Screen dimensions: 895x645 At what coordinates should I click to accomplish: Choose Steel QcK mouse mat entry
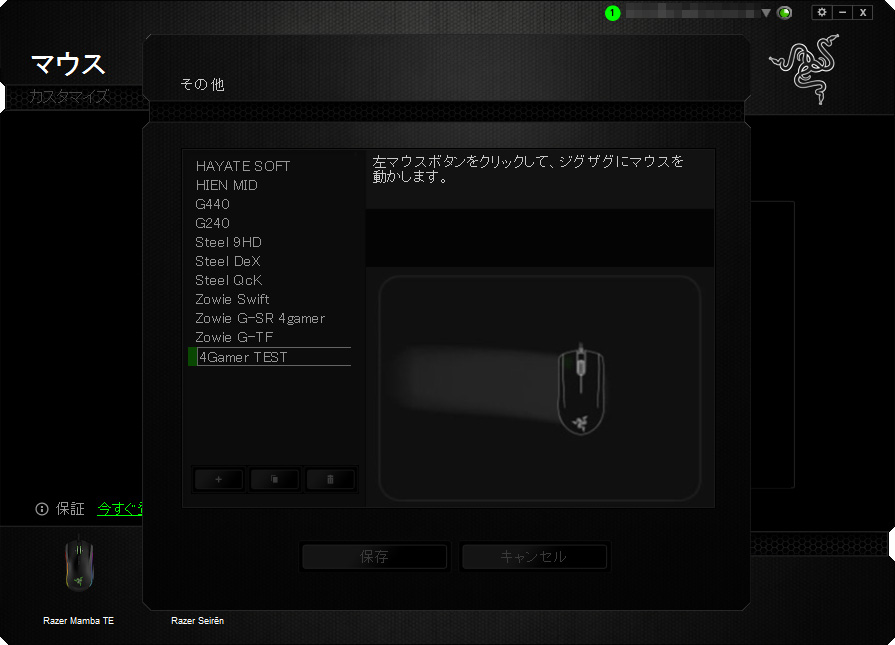229,280
